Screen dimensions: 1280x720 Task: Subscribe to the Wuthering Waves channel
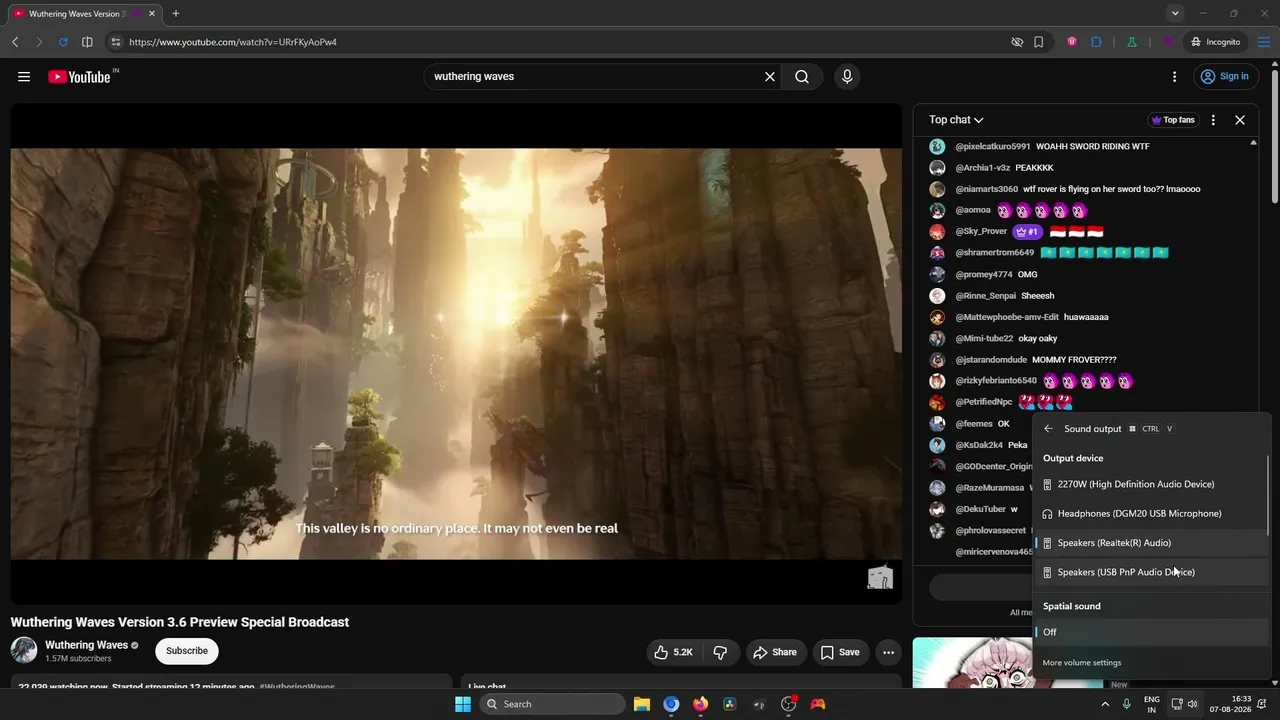tap(187, 651)
